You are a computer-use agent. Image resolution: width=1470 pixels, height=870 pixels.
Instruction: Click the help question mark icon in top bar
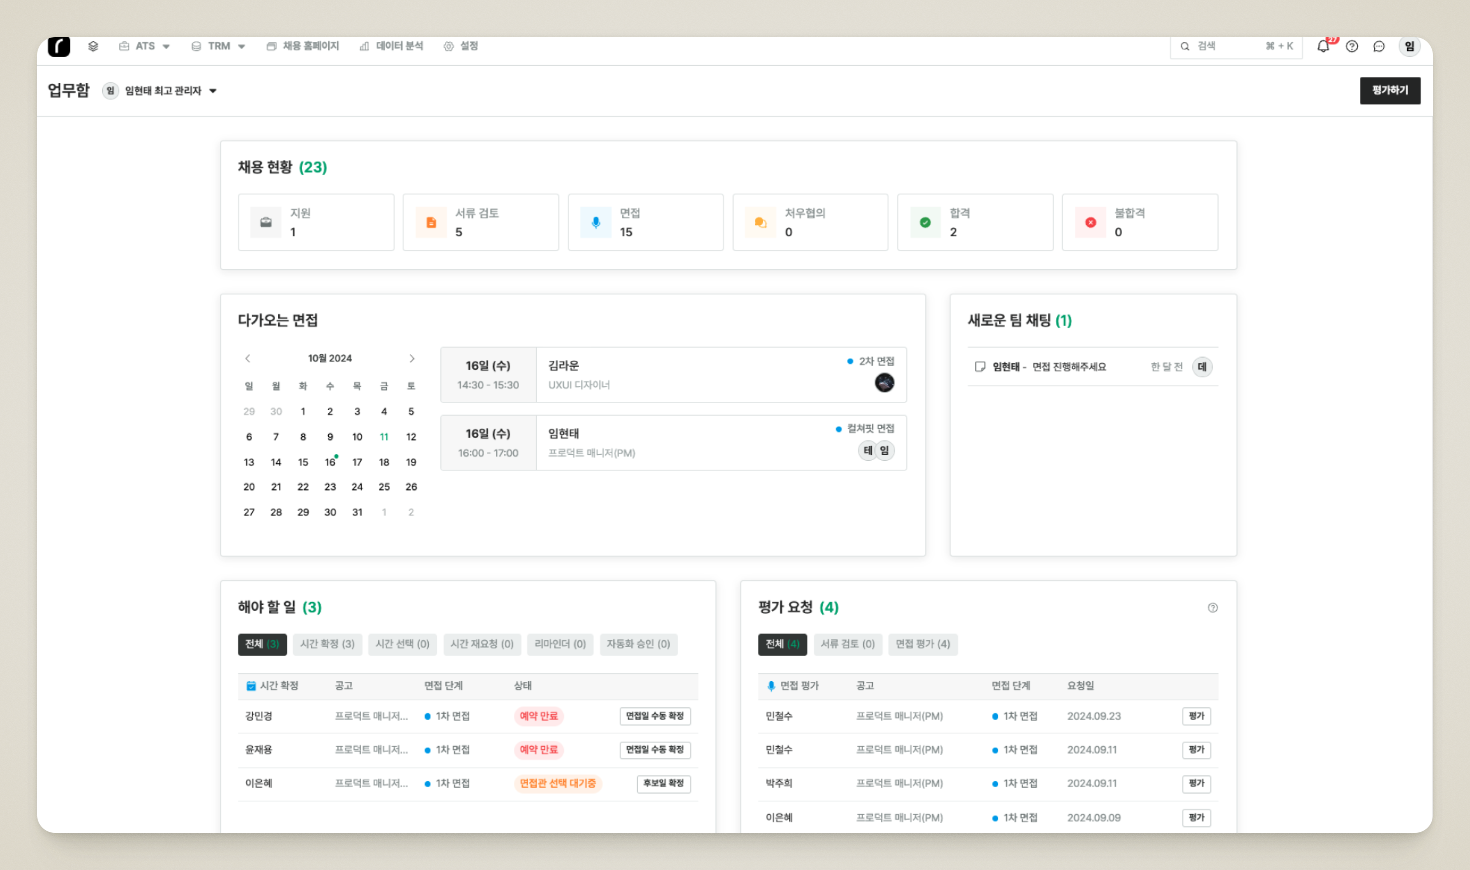pyautogui.click(x=1352, y=46)
